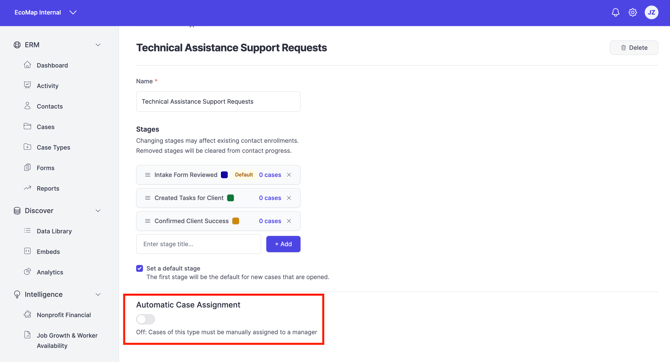Open Forms in sidebar
Viewport: 670px width, 362px height.
tap(45, 168)
